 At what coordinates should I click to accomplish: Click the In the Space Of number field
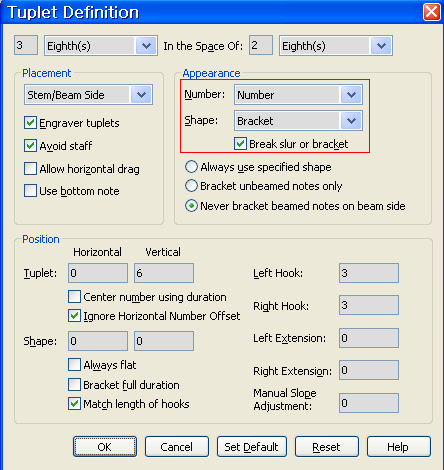(x=261, y=45)
